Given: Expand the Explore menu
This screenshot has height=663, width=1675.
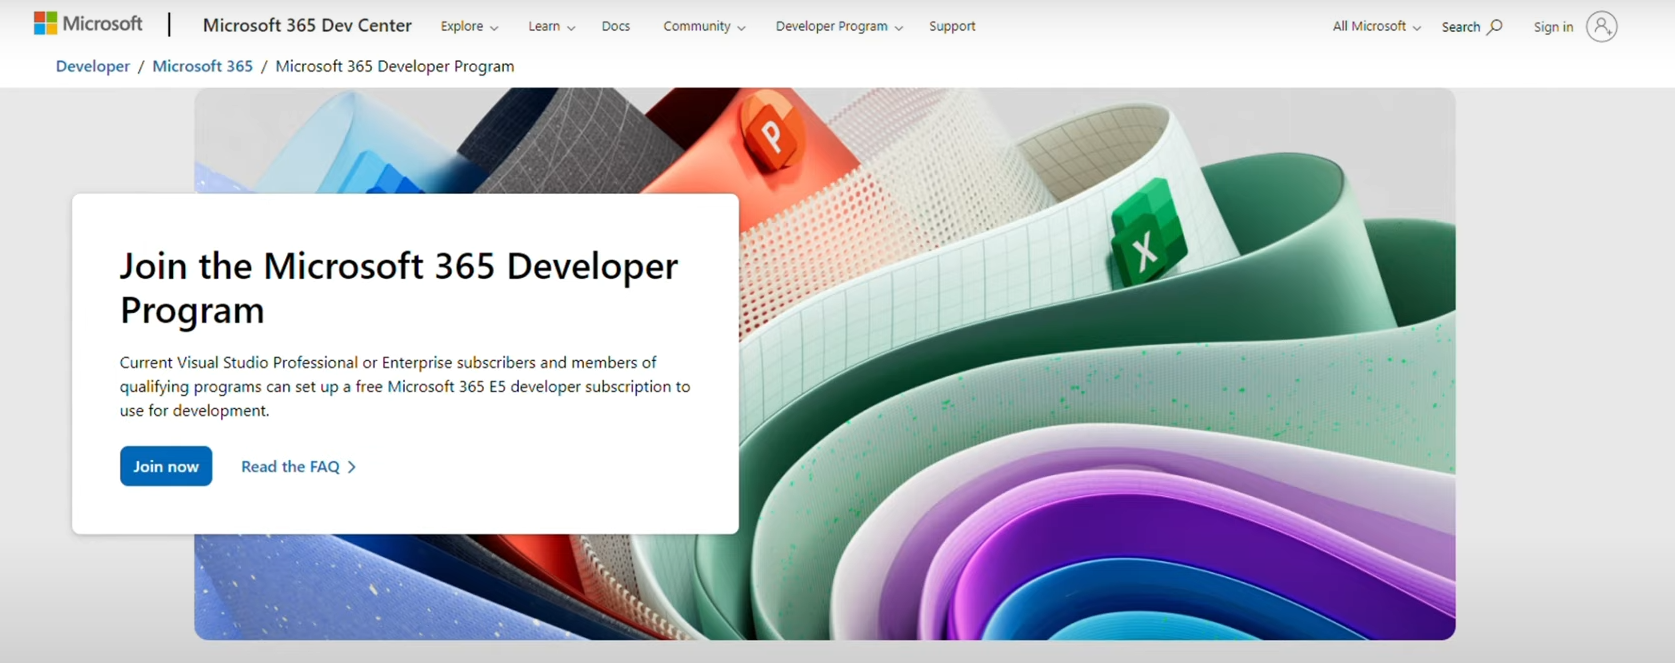Looking at the screenshot, I should click(x=469, y=27).
